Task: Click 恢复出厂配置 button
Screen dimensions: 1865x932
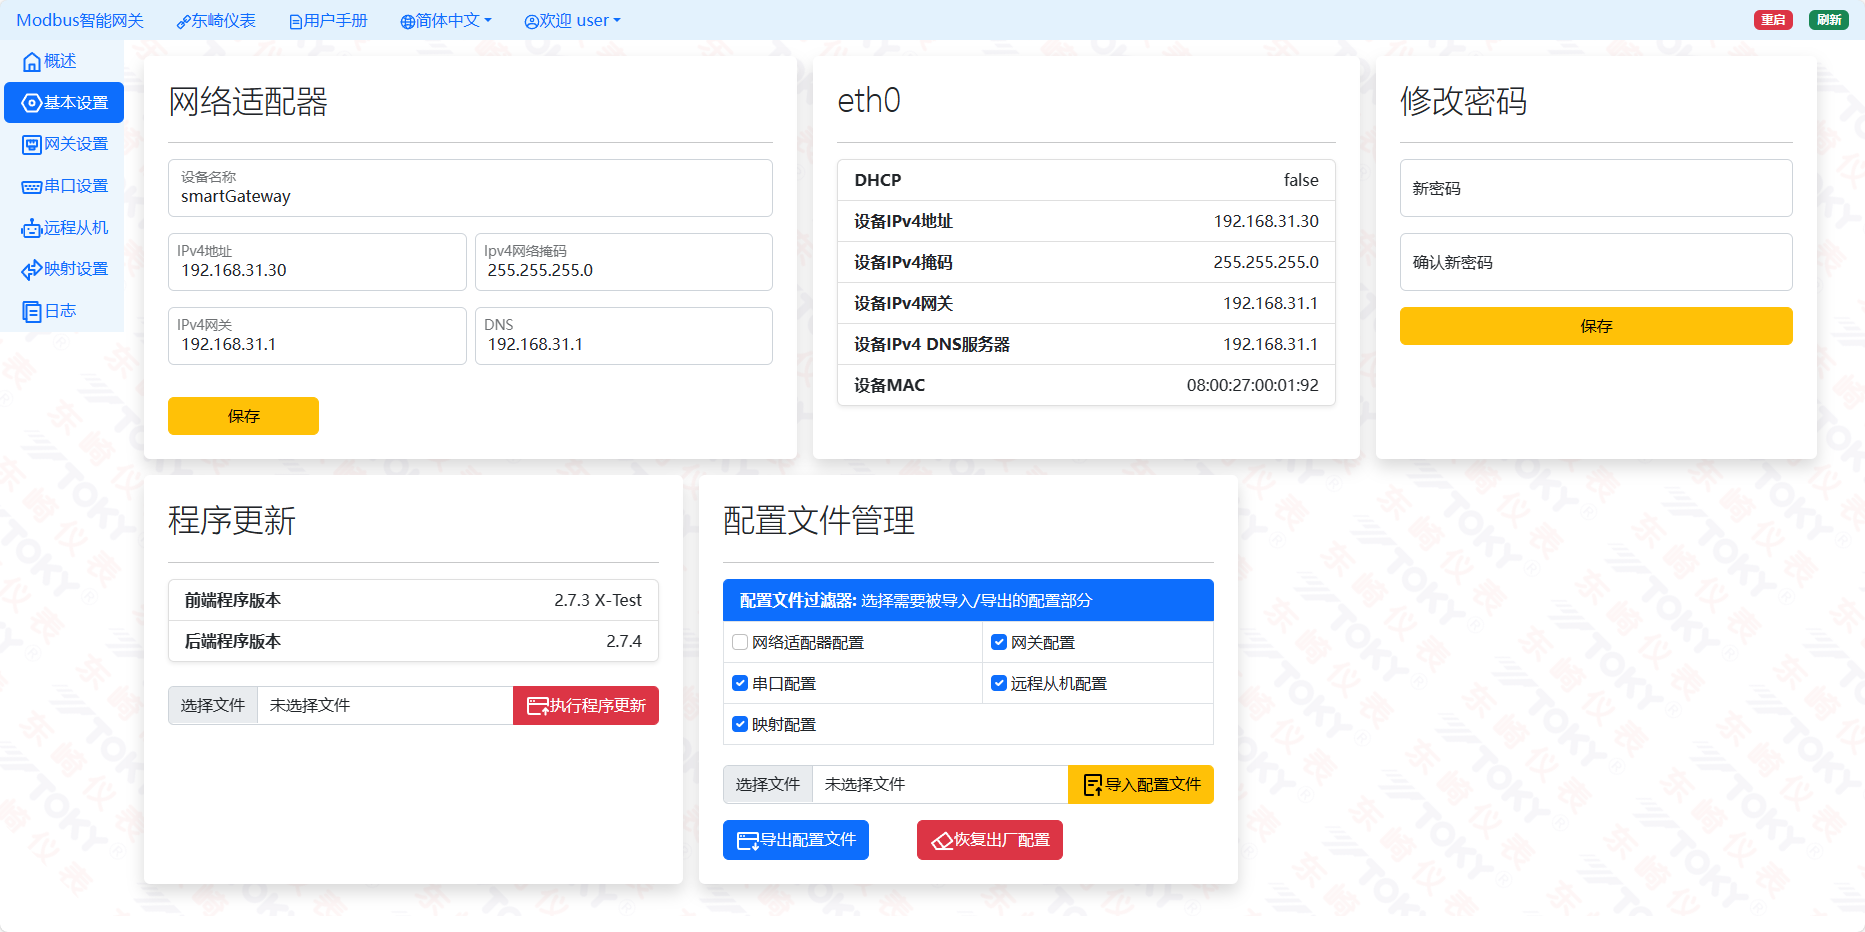Action: pos(990,841)
